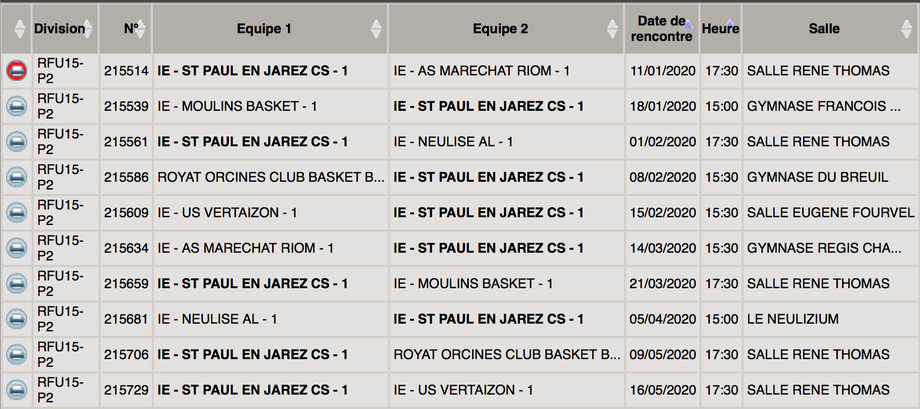Viewport: 920px width, 409px height.
Task: Click the red-circled printer icon for match 215514
Action: tap(16, 71)
